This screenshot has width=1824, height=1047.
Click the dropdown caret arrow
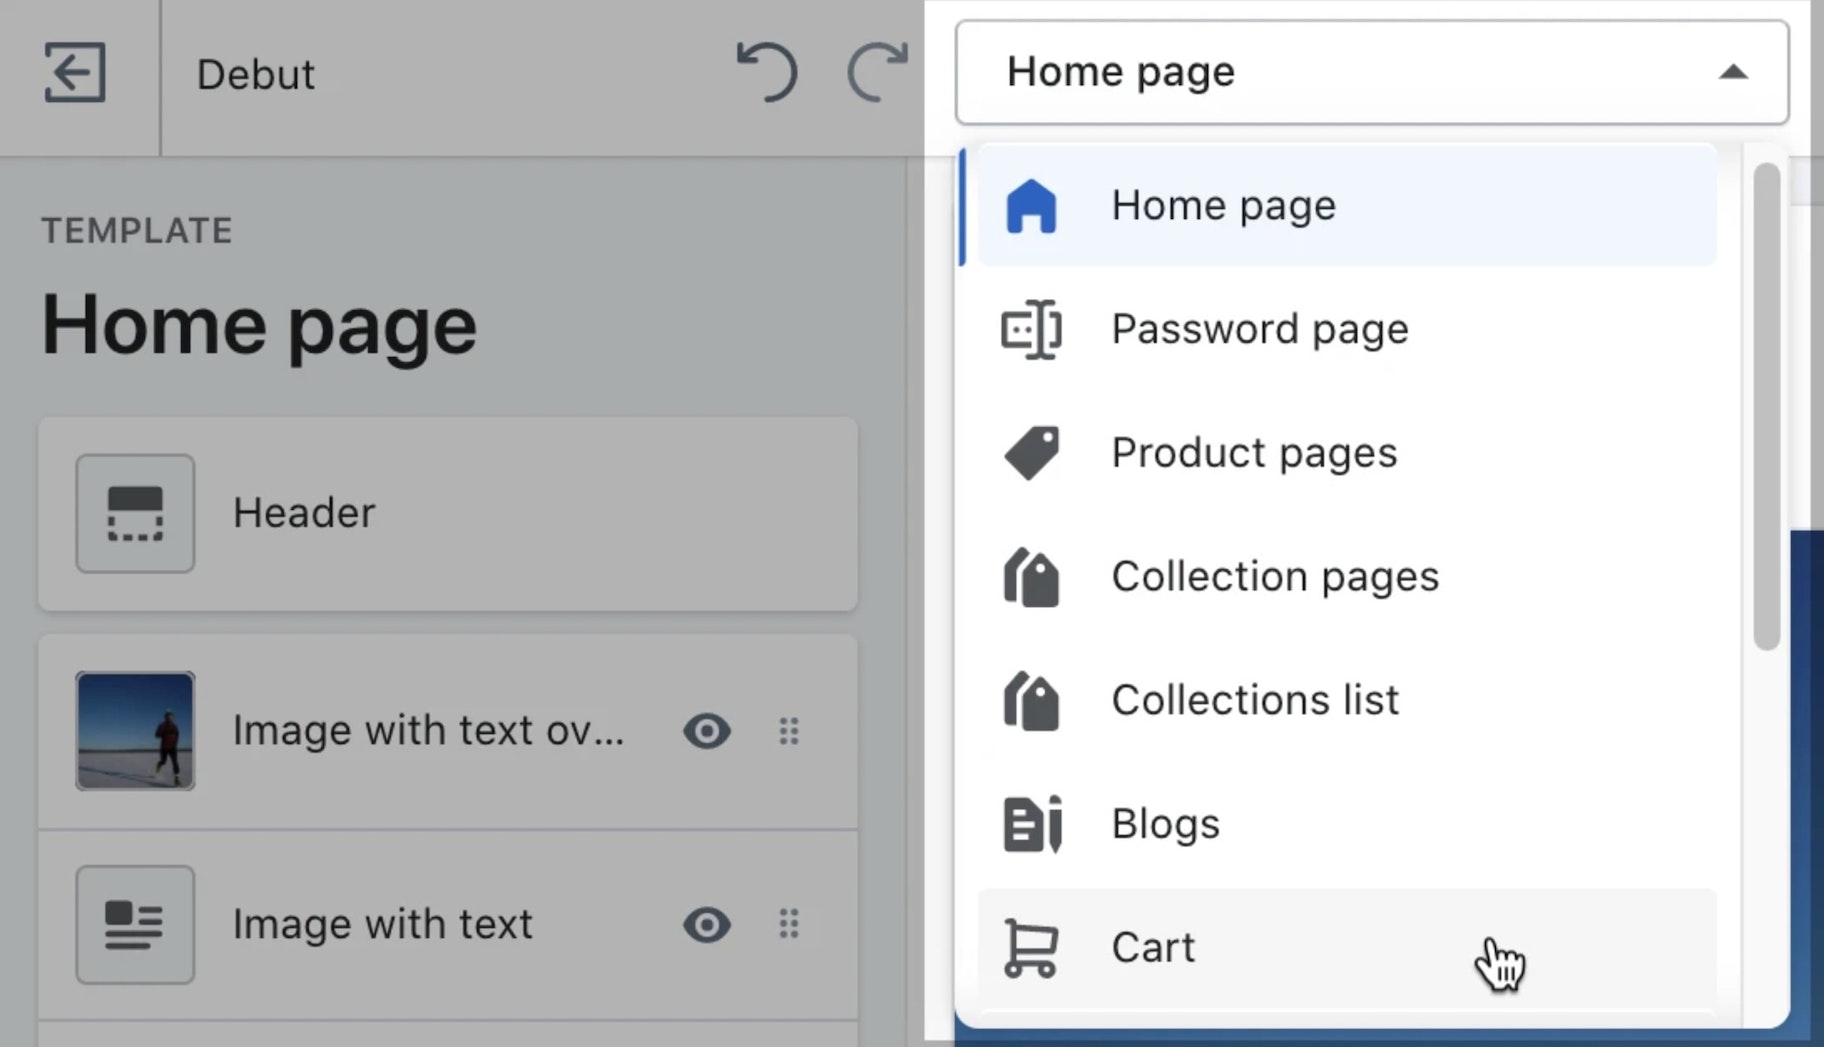(x=1733, y=72)
